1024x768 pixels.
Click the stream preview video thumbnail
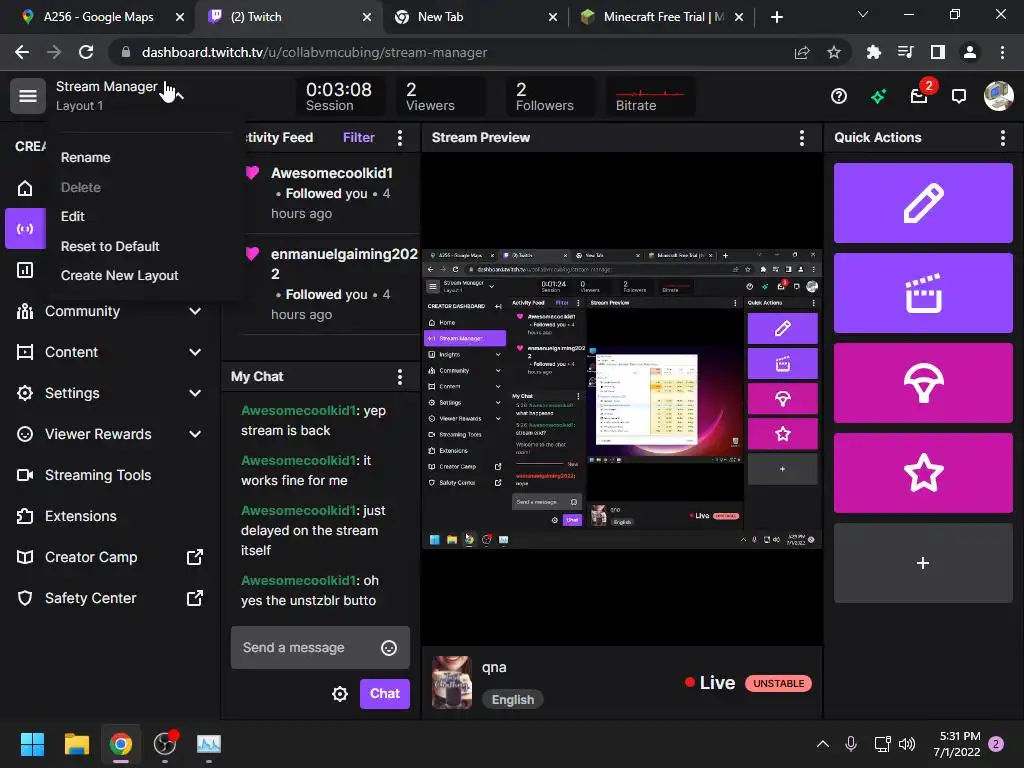coord(622,398)
